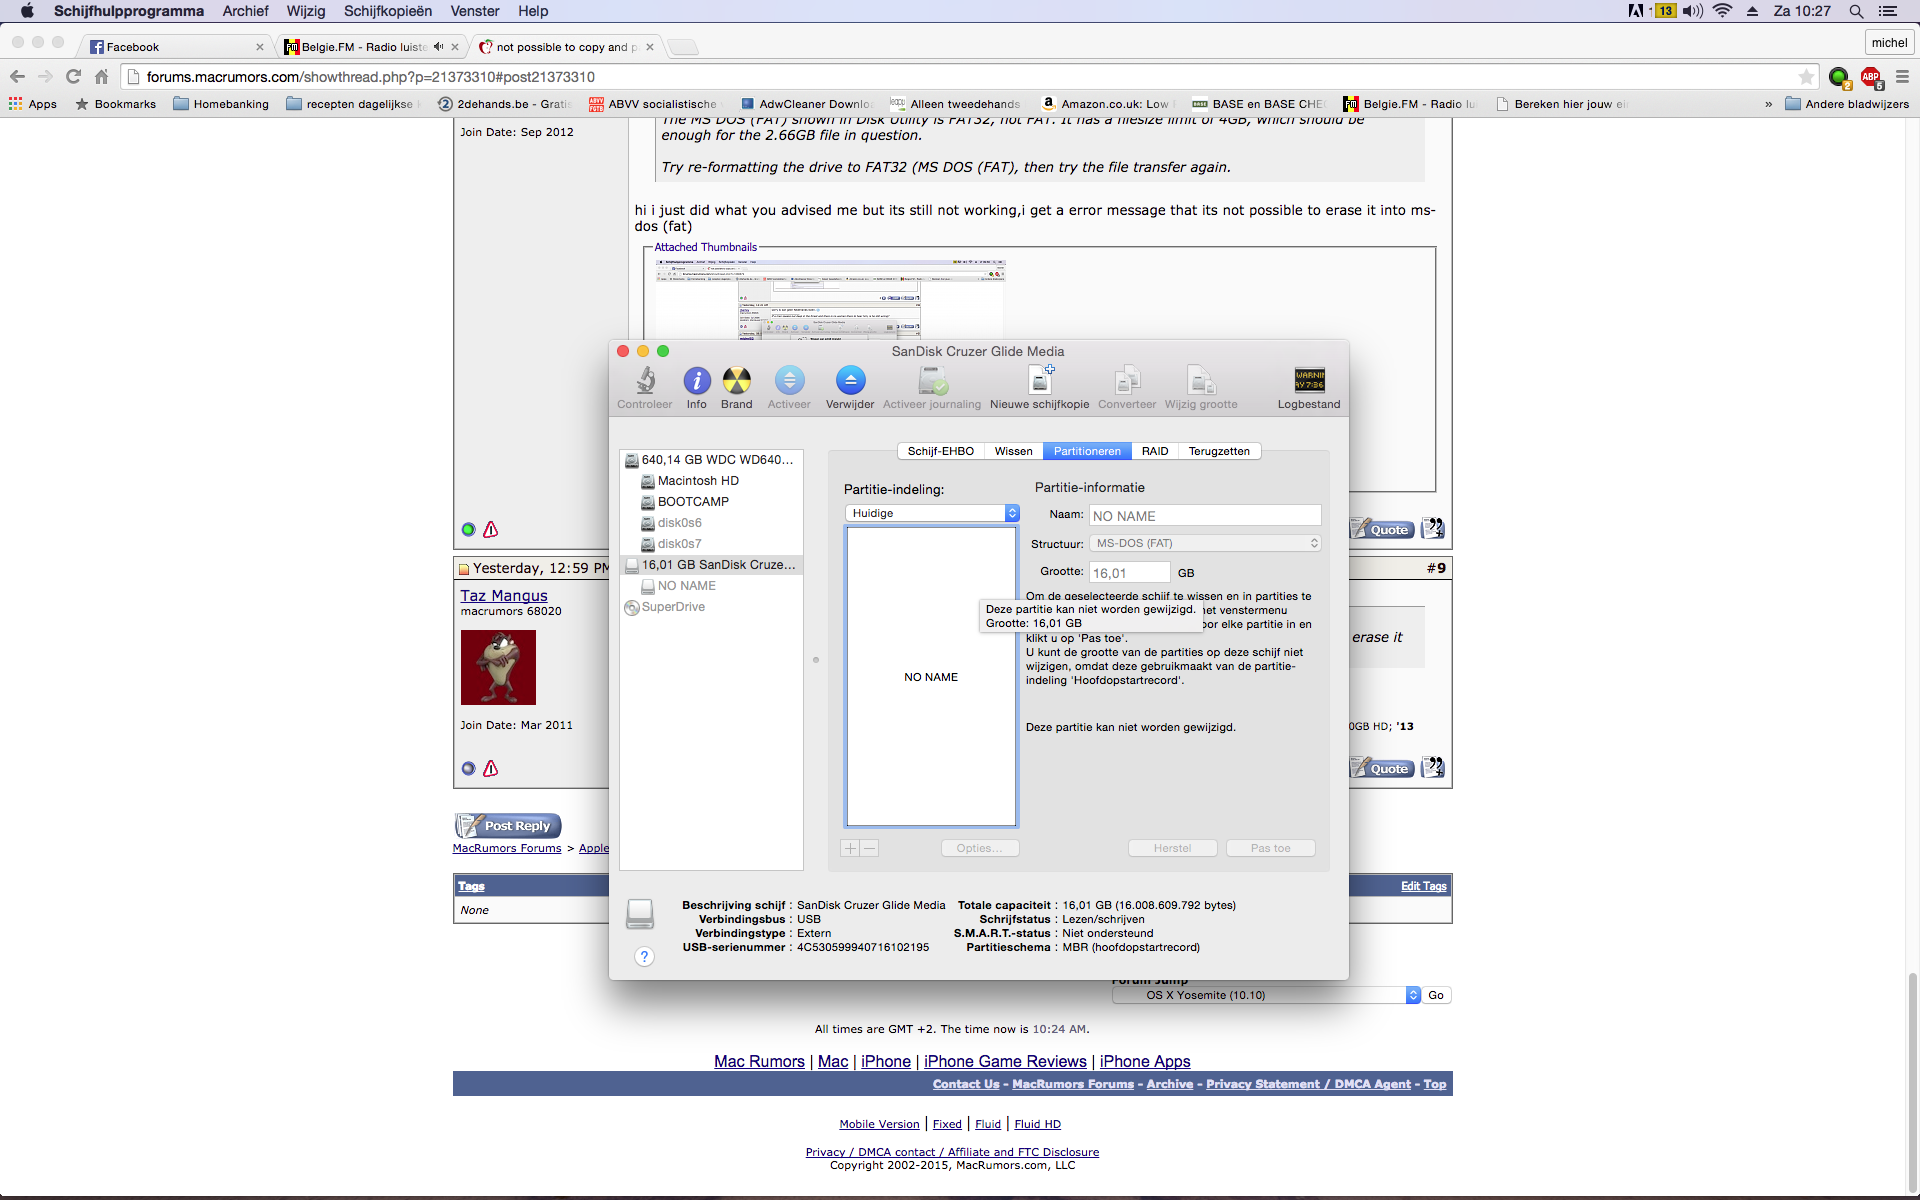
Task: Open the attached screenshot thumbnail
Action: coord(830,300)
